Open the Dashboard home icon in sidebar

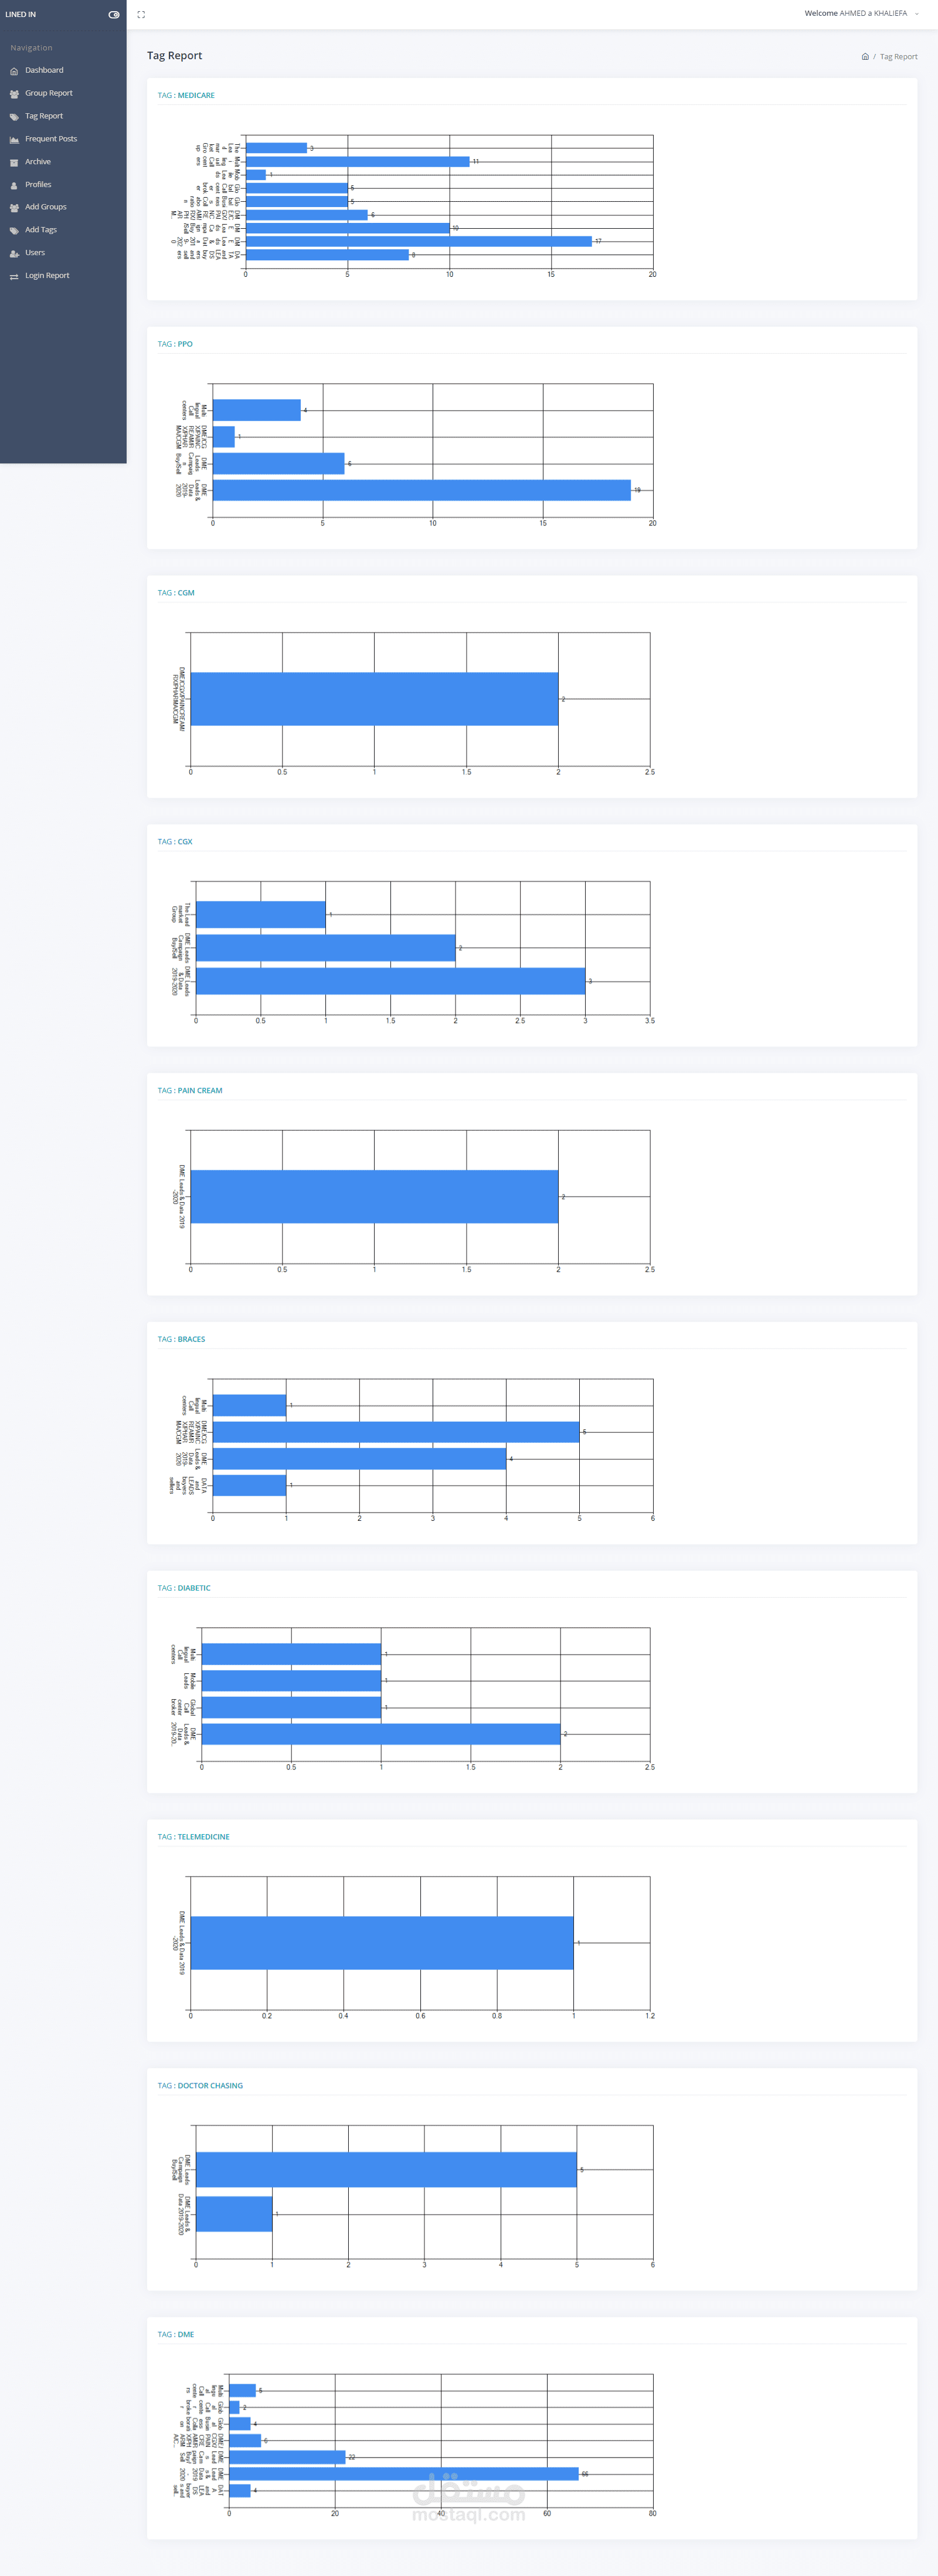click(14, 71)
